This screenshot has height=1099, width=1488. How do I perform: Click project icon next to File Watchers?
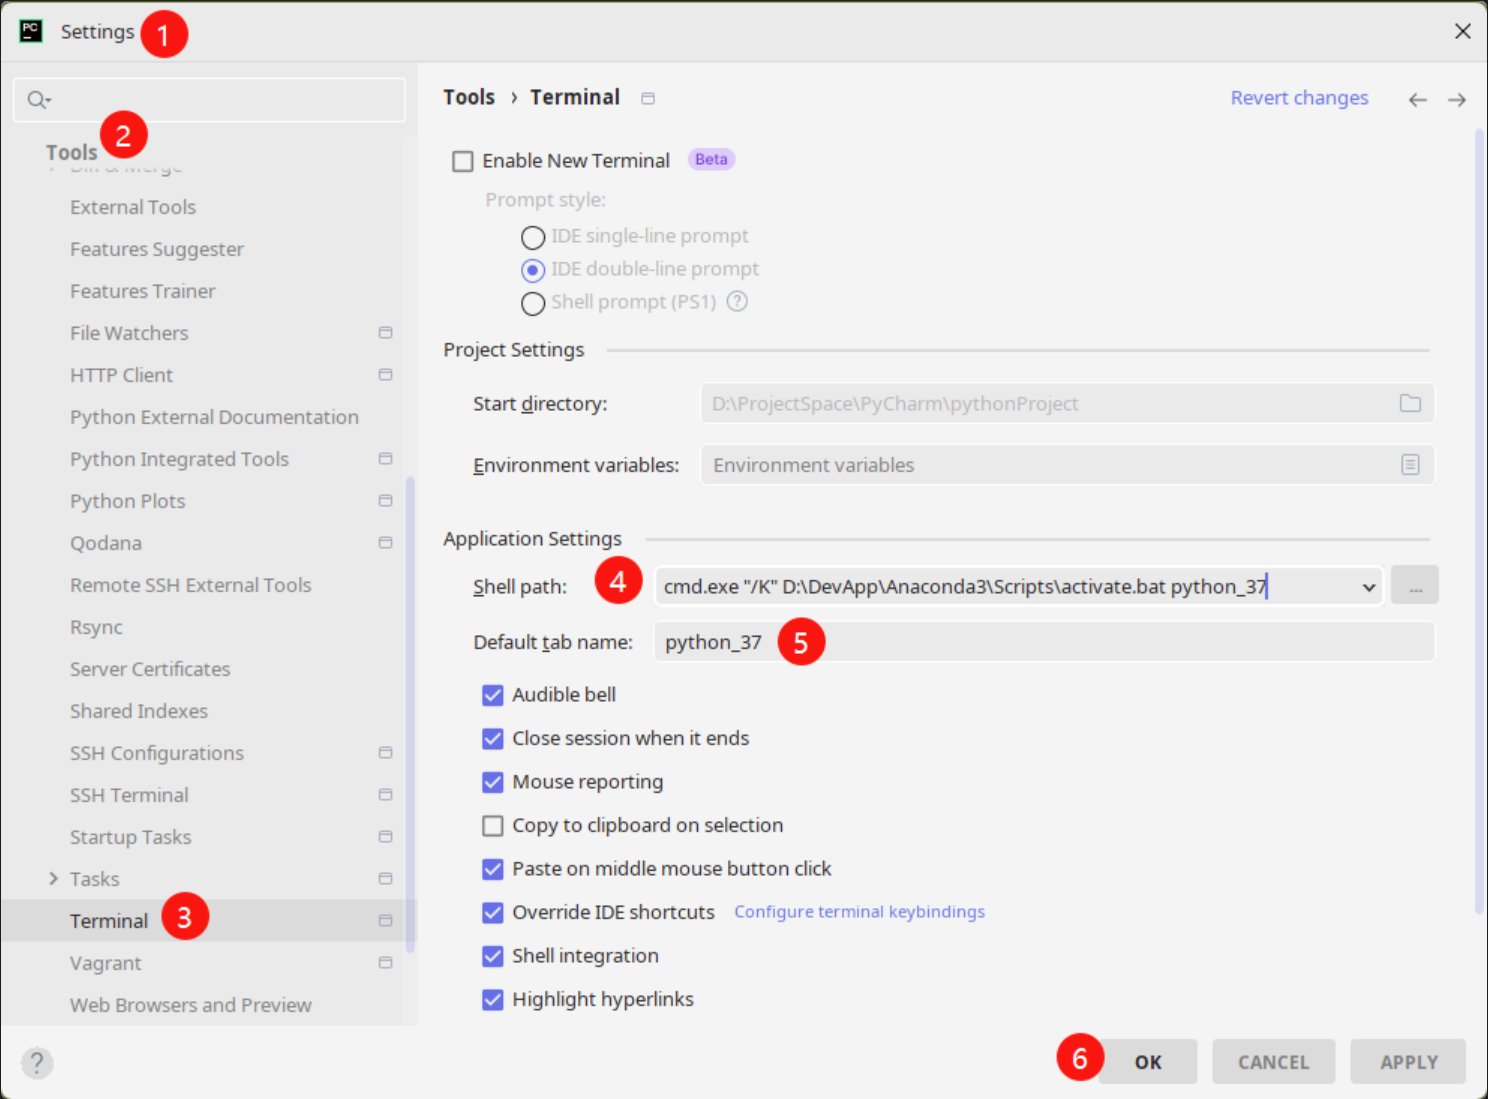point(385,332)
